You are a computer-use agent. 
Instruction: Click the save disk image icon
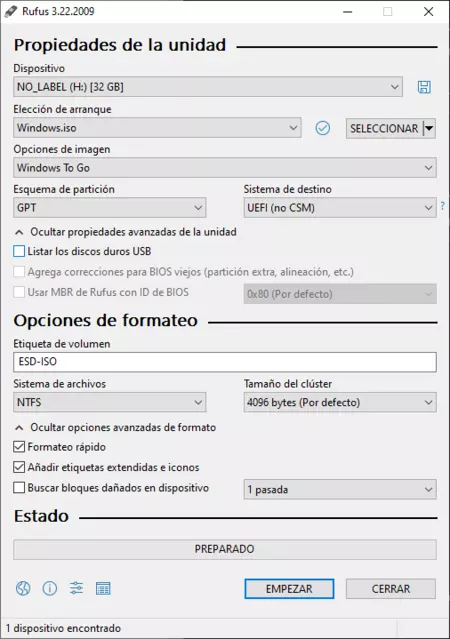tap(424, 87)
